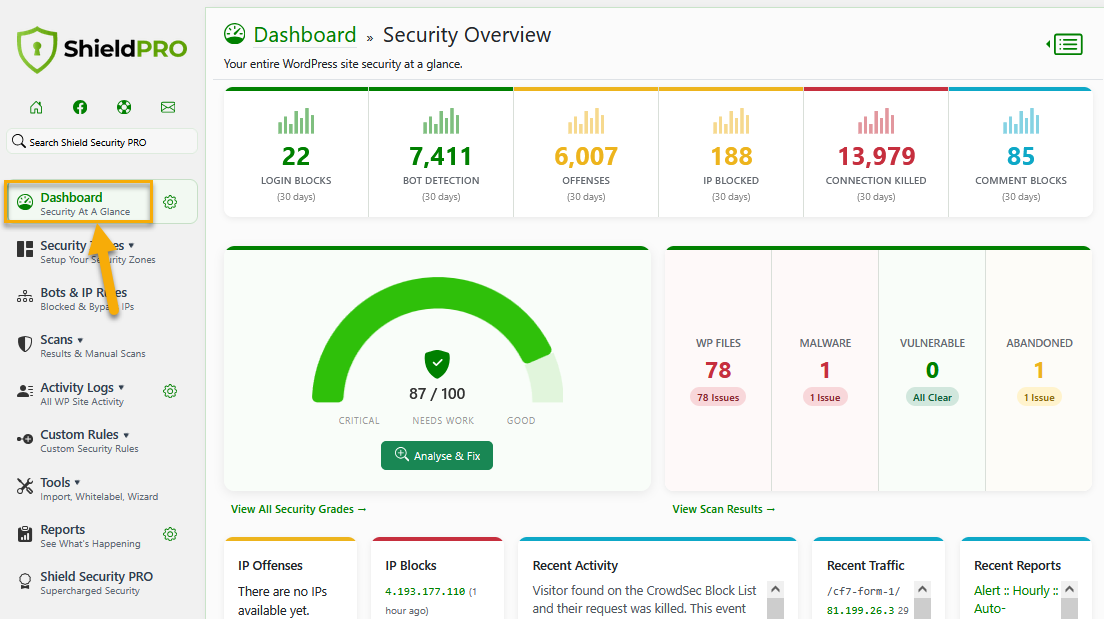The width and height of the screenshot is (1104, 619).
Task: Follow the View All Security Grades link
Action: click(x=298, y=509)
